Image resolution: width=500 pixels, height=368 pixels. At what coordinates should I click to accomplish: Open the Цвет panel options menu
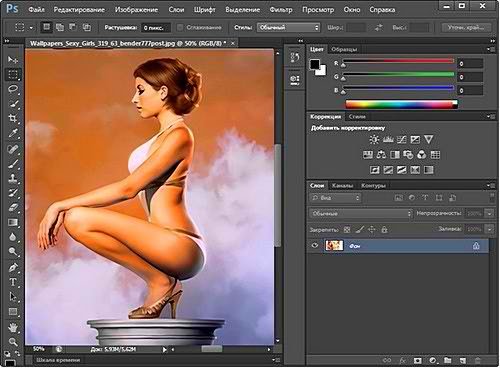pos(491,49)
